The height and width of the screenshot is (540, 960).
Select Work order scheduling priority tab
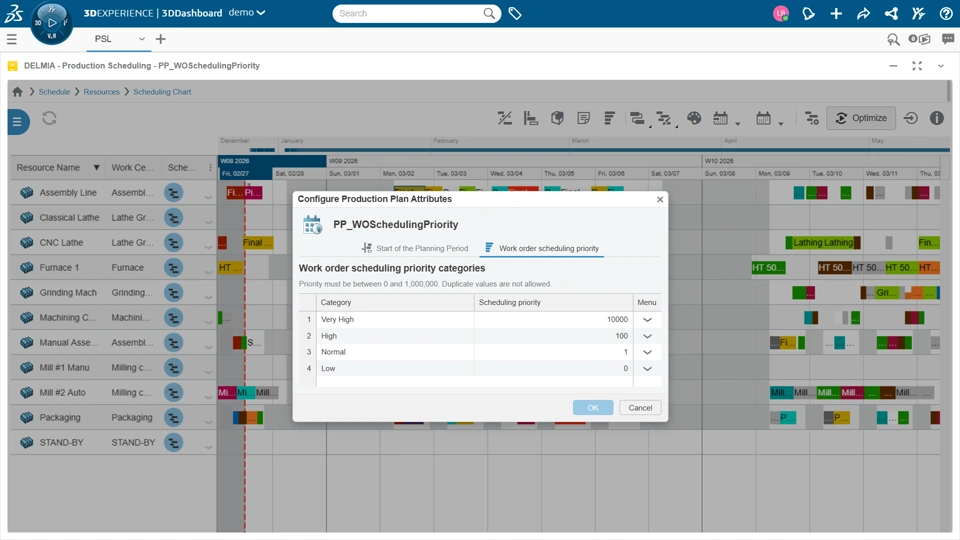[542, 248]
